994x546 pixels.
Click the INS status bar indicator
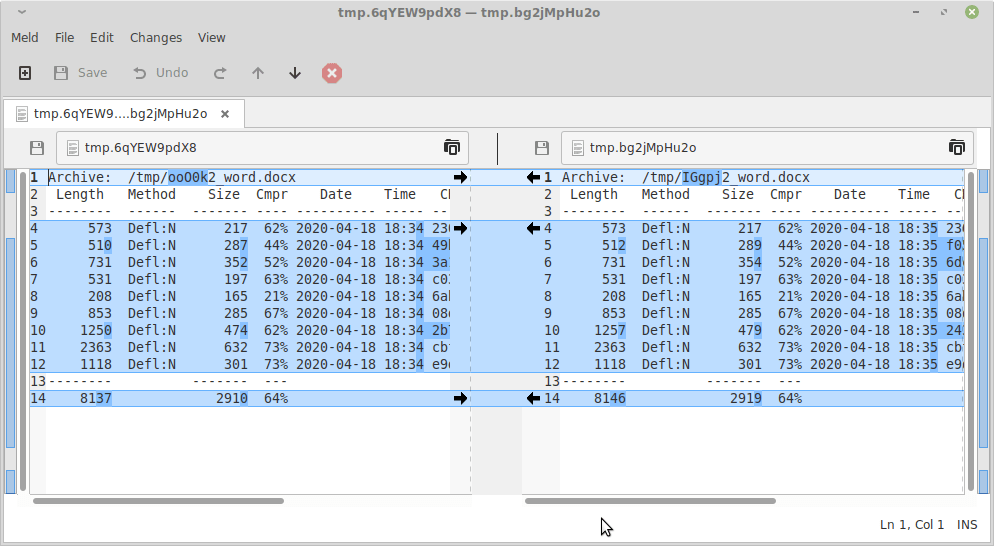[x=967, y=524]
